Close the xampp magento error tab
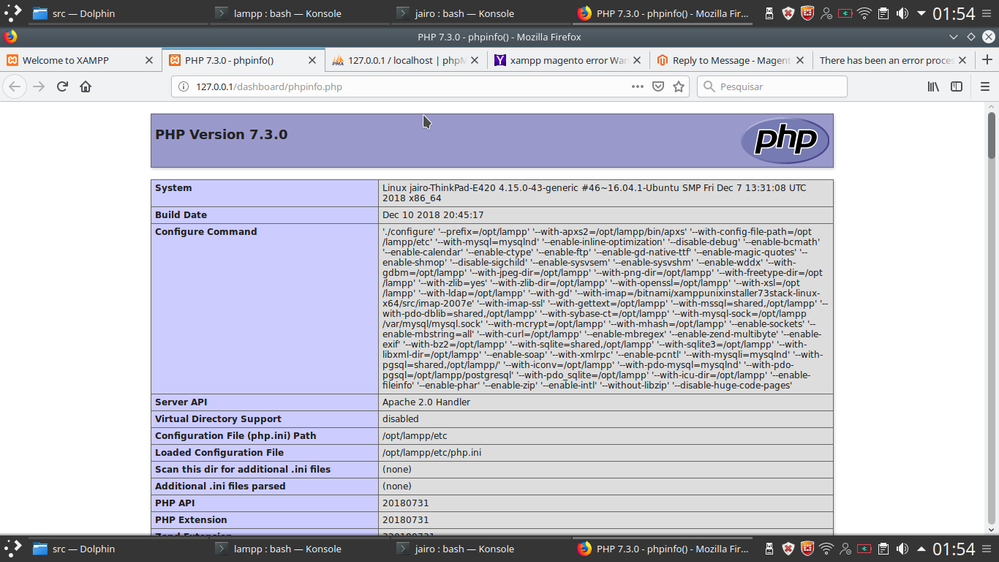This screenshot has height=562, width=999. point(636,60)
